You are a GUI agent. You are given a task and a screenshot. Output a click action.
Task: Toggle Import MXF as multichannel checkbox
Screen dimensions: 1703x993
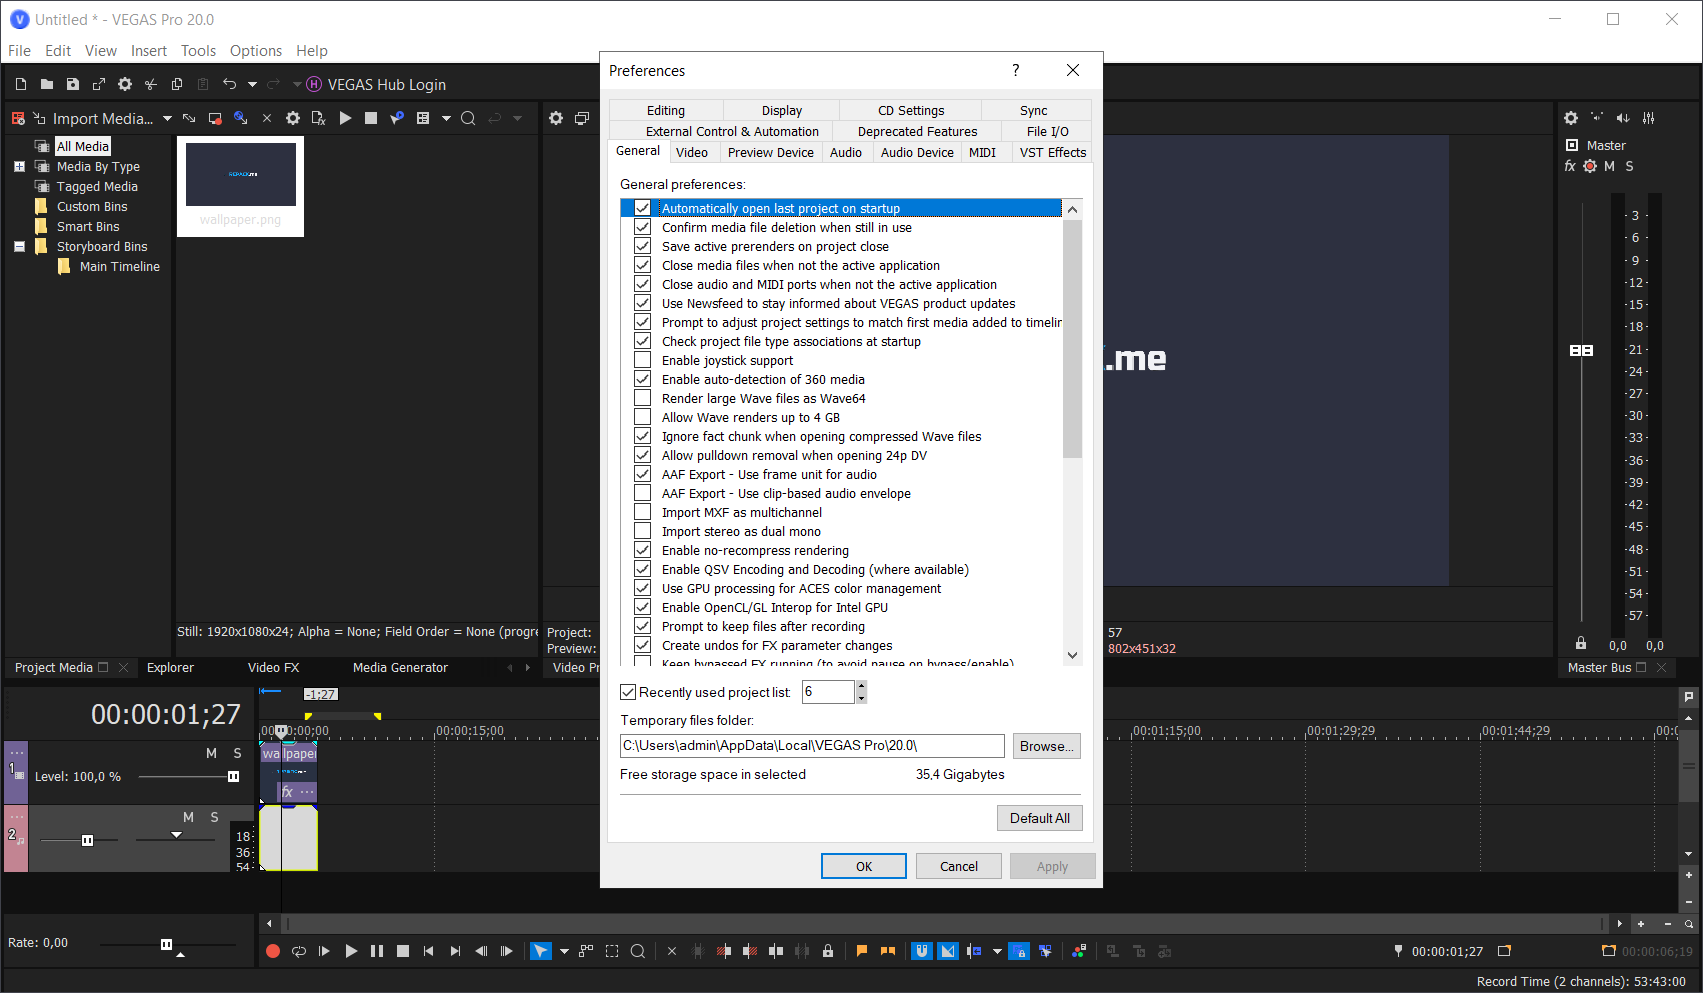[x=643, y=513]
